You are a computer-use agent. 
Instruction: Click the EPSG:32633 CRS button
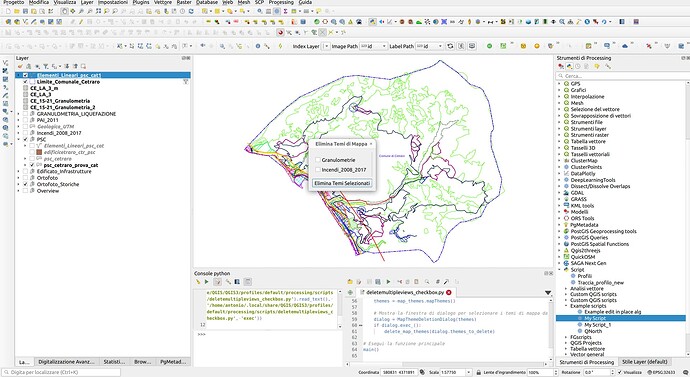click(661, 372)
